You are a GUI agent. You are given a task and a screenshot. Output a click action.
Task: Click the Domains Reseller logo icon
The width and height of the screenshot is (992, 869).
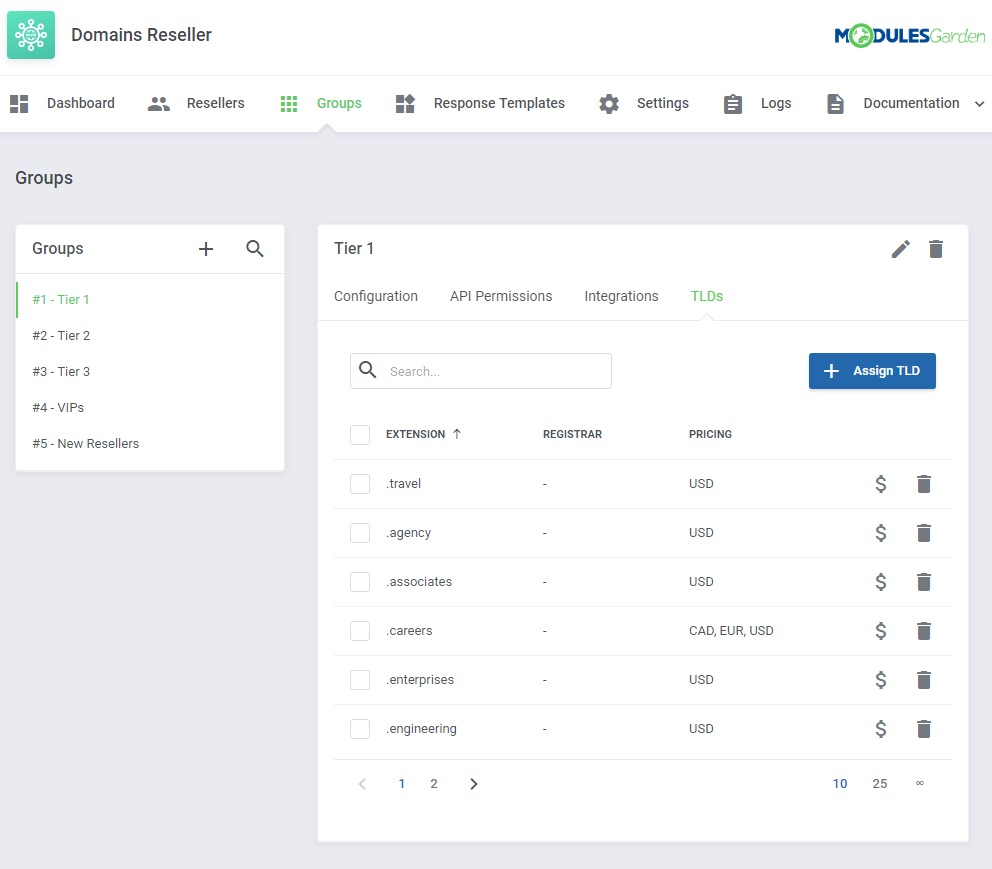click(31, 35)
